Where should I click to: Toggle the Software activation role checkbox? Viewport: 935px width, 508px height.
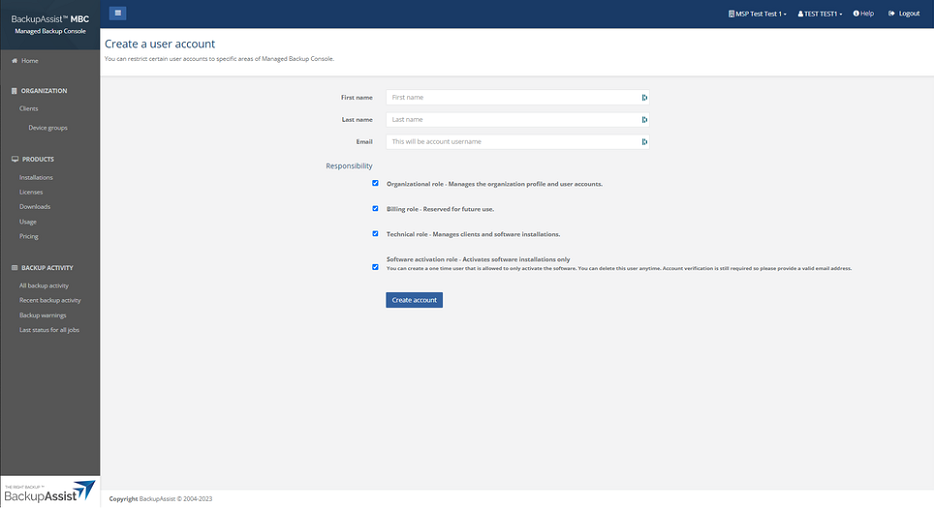tap(375, 267)
